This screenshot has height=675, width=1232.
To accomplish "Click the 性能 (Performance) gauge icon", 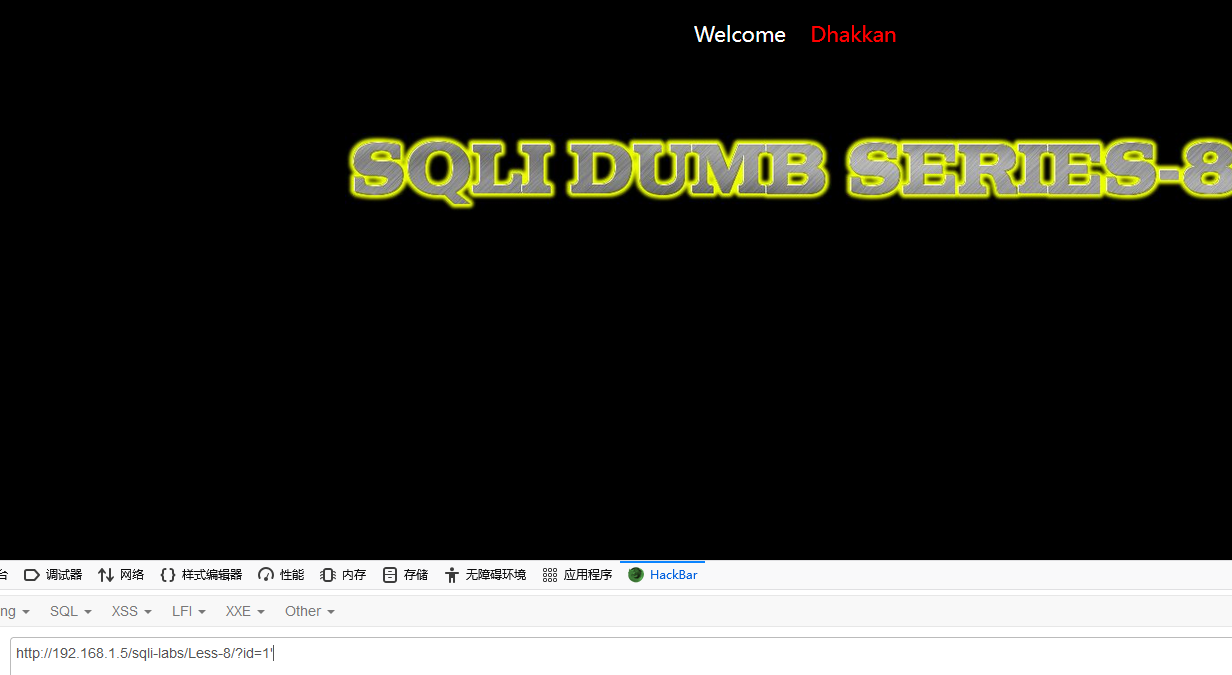I will pyautogui.click(x=266, y=575).
